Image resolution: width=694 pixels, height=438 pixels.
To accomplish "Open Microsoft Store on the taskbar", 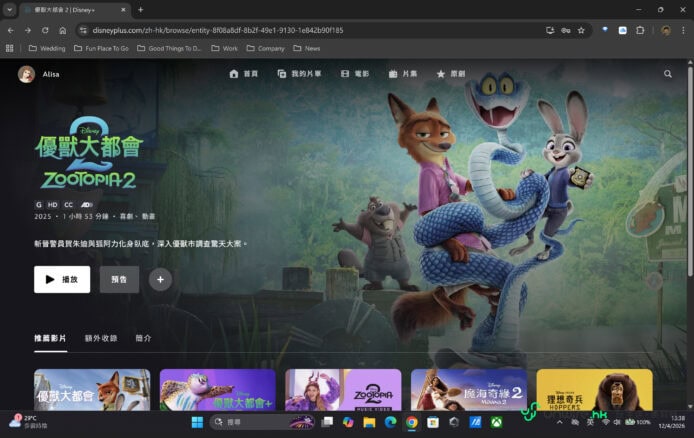I will (433, 423).
